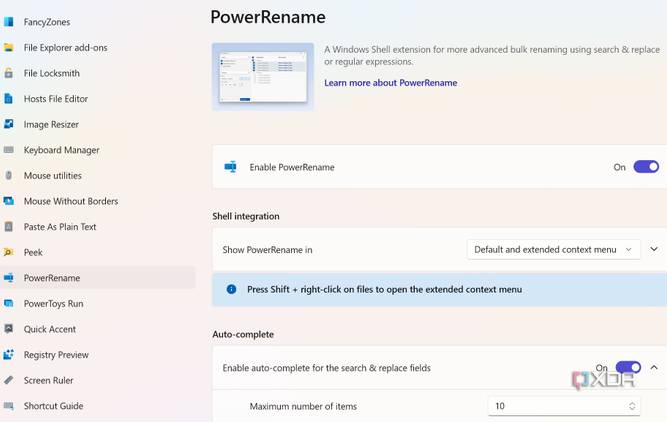667x422 pixels.
Task: Adjust the Maximum number of items stepper arrows
Action: coord(632,406)
